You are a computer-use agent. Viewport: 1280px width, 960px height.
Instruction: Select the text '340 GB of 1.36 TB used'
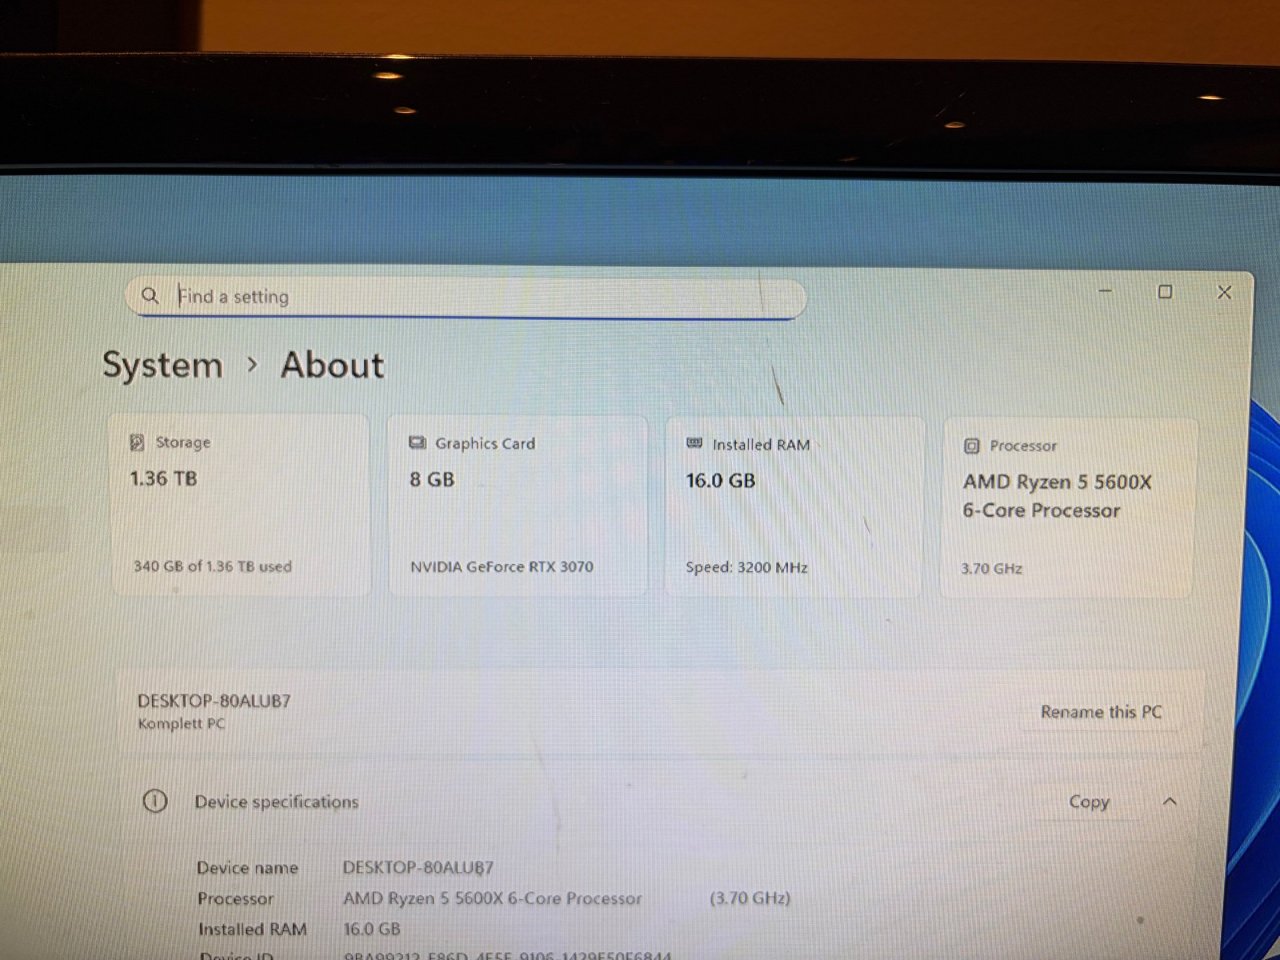click(x=213, y=566)
